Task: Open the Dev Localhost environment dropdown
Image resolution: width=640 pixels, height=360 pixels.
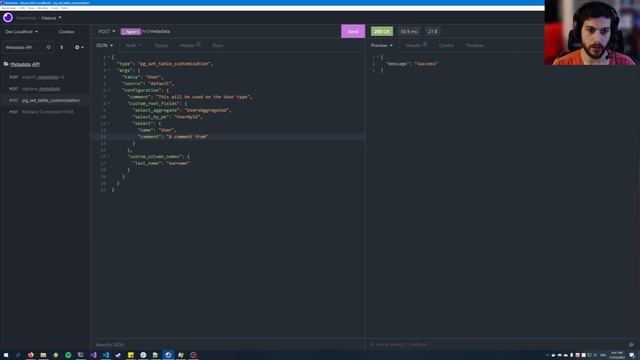Action: (21, 31)
